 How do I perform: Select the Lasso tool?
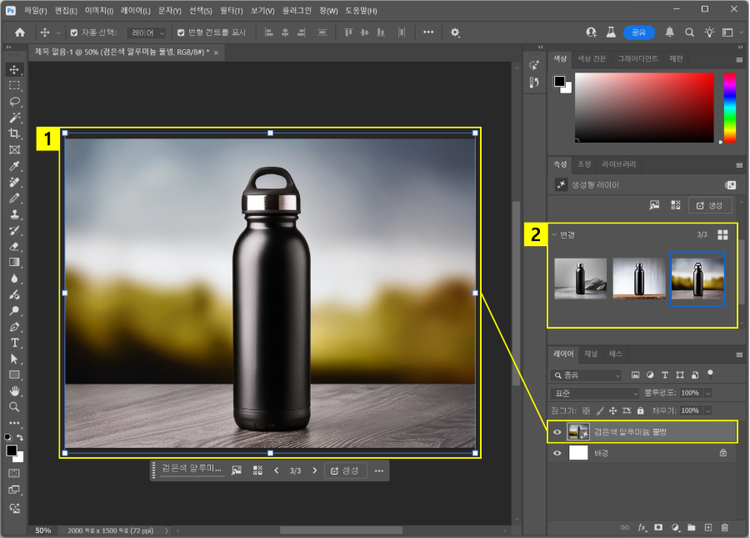14,101
